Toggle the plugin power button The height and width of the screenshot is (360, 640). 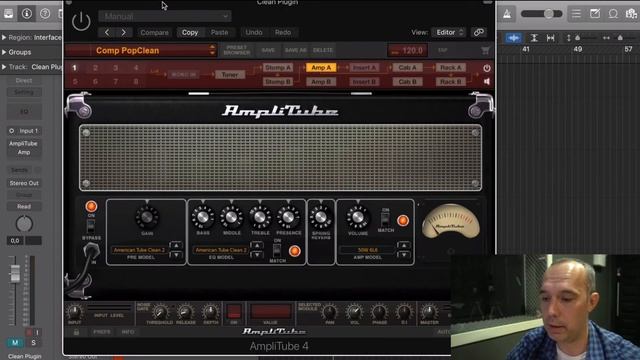[x=81, y=21]
